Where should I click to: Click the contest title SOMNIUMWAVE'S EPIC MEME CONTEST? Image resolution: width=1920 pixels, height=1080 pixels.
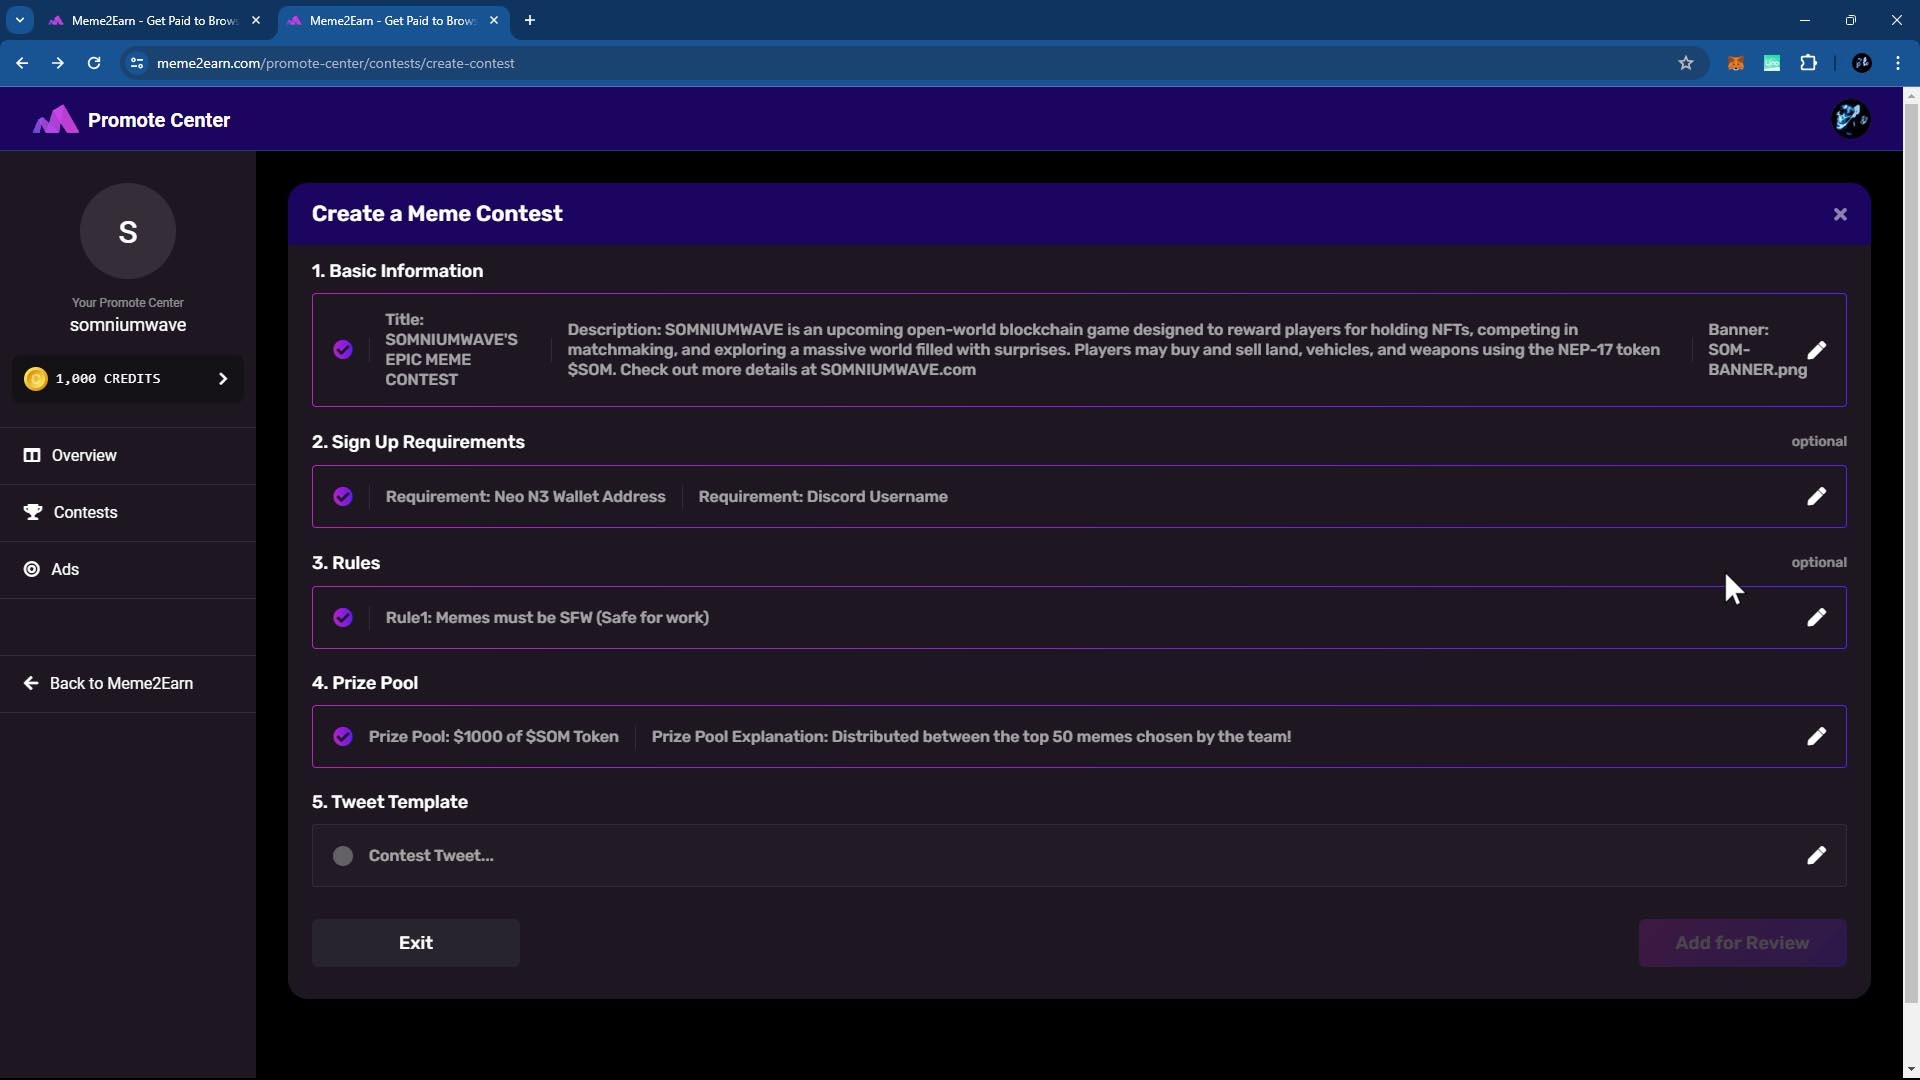[451, 350]
